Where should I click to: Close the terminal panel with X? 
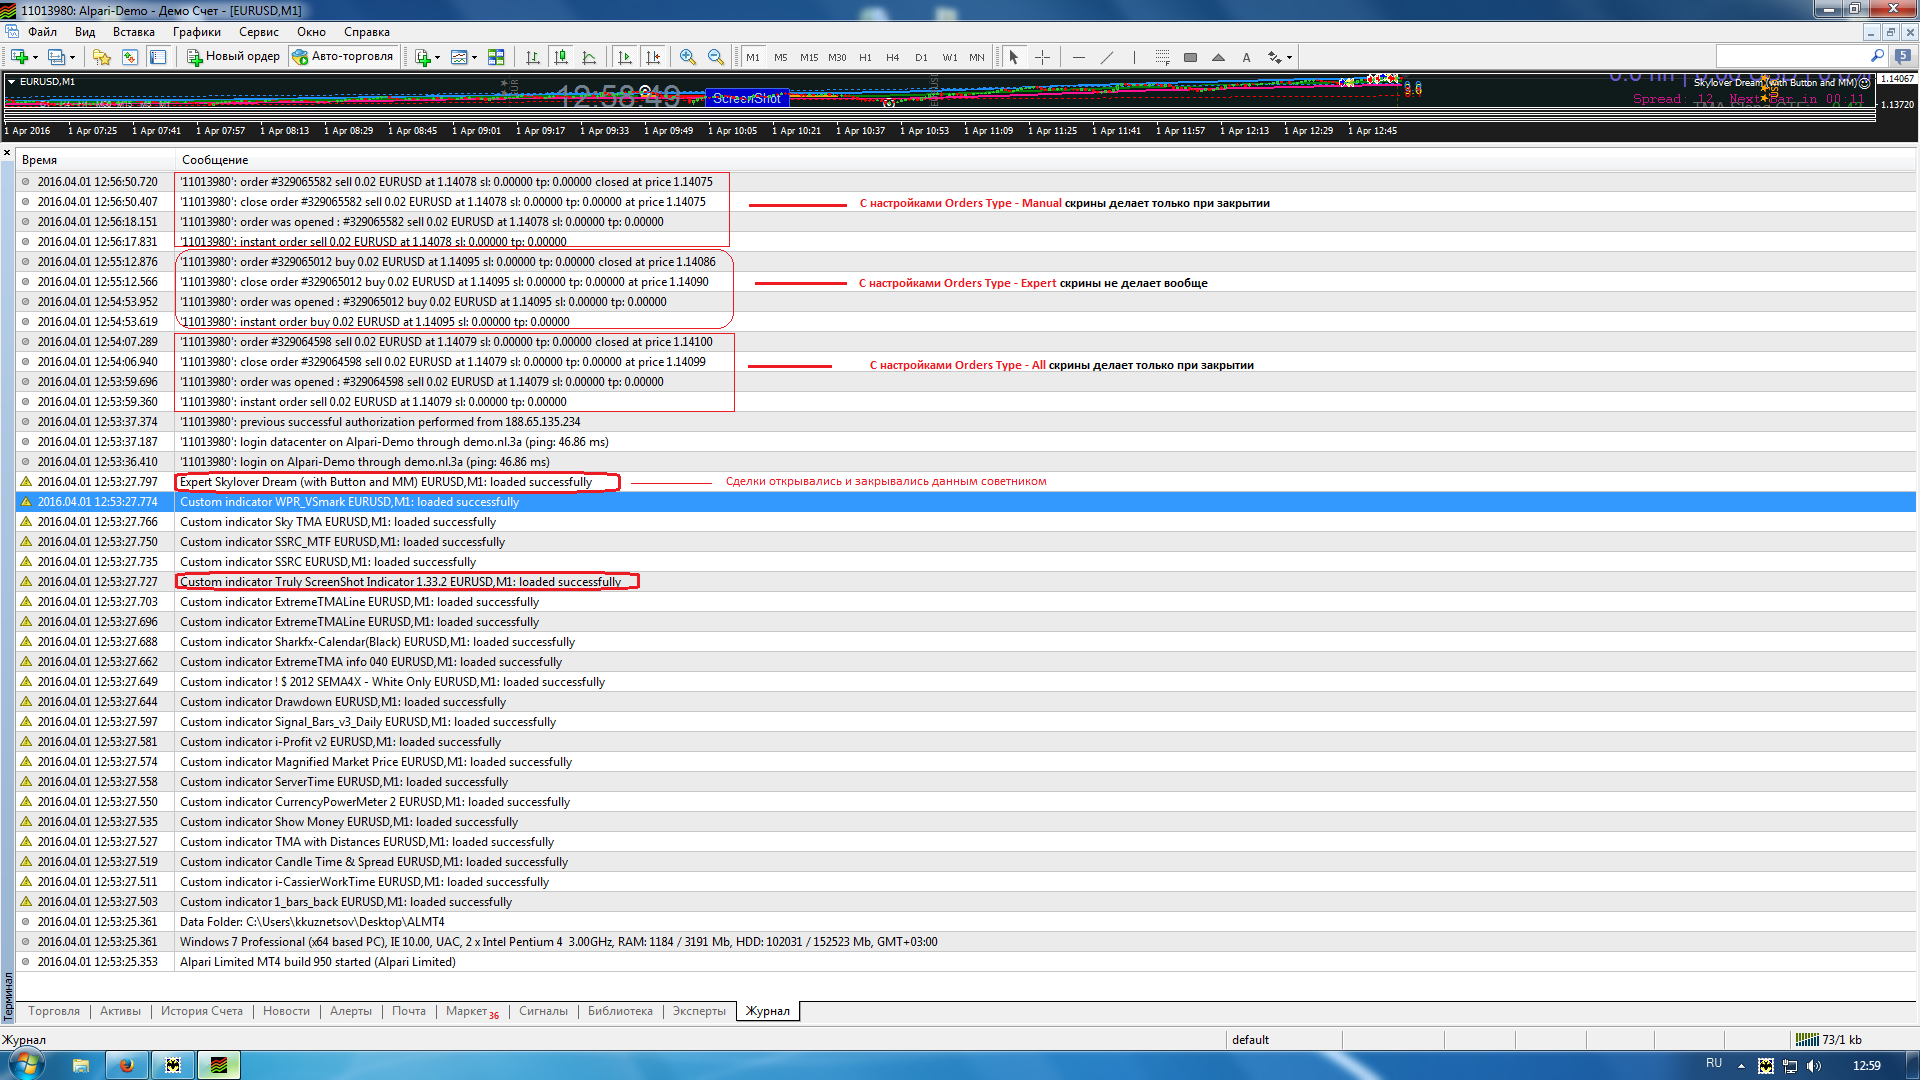(x=7, y=153)
